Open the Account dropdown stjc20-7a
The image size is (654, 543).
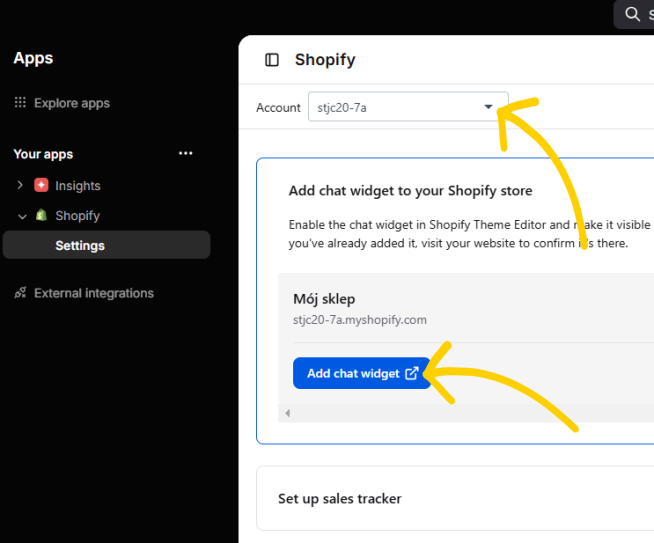pos(408,107)
